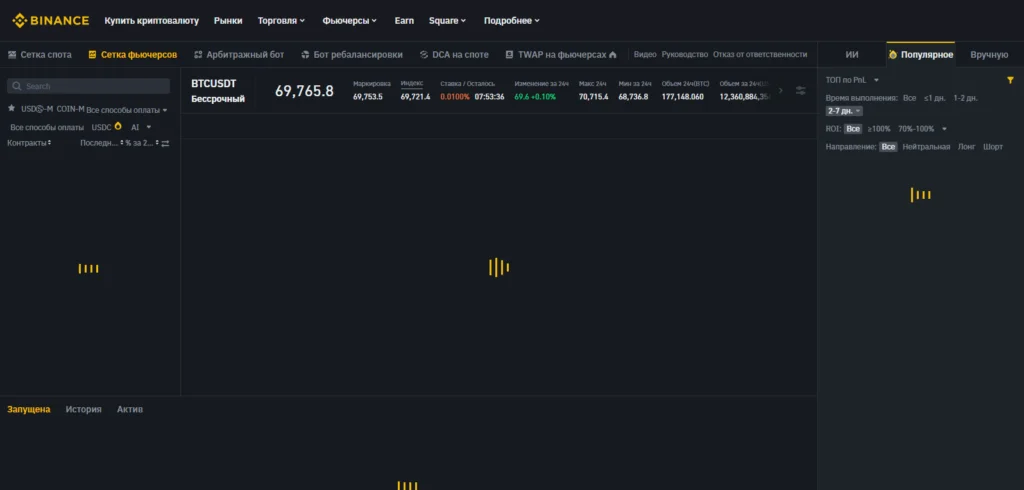
Task: Open the Руководство link
Action: pos(684,55)
